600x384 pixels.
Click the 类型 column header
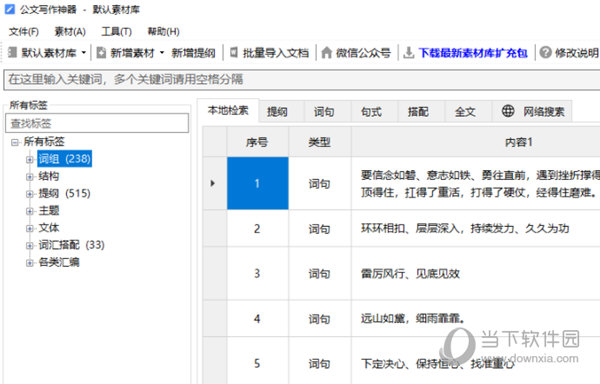tap(320, 142)
